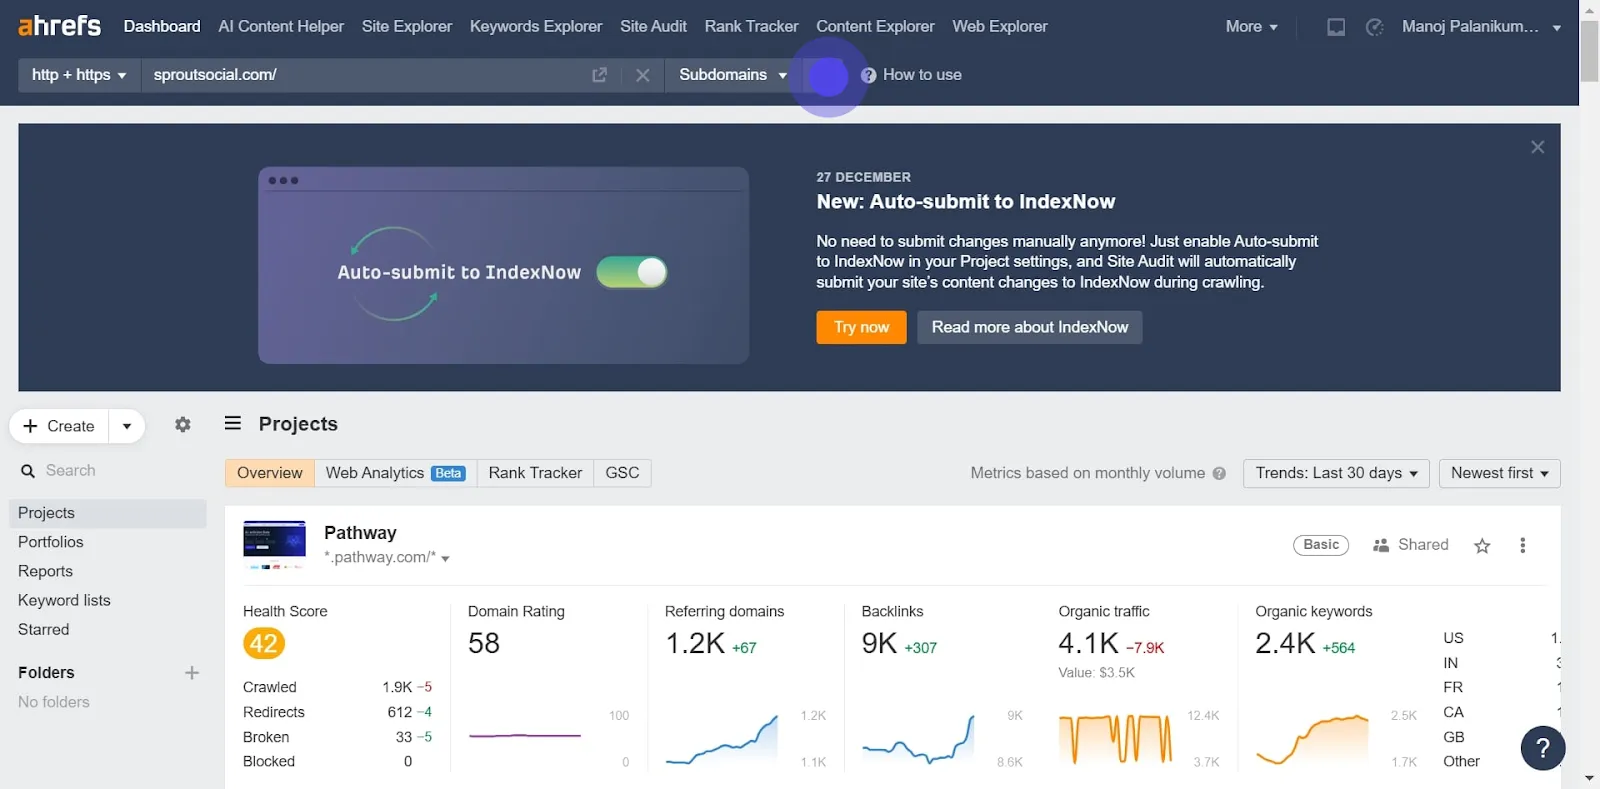The width and height of the screenshot is (1600, 789).
Task: Click the Shared users icon for Pathway
Action: click(1381, 545)
